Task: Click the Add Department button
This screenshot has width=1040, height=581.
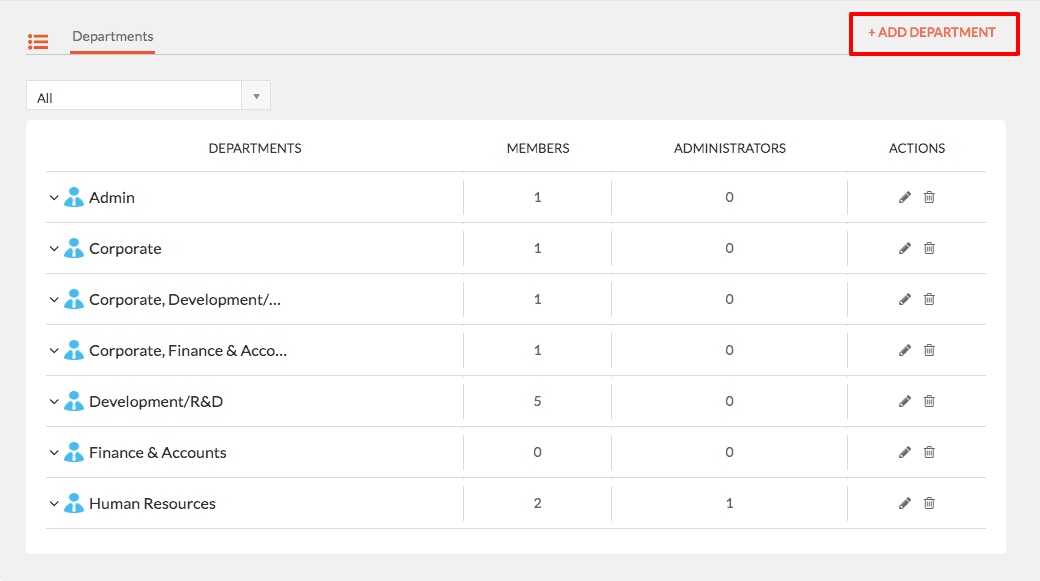Action: coord(932,32)
